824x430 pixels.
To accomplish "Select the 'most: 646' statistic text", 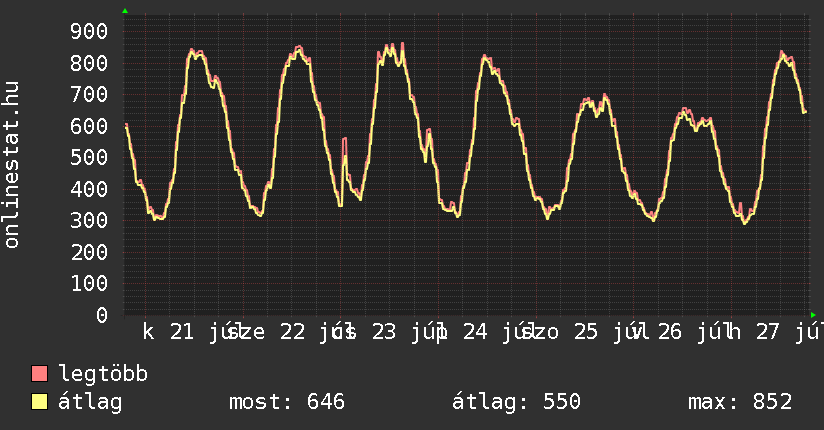I will pyautogui.click(x=287, y=402).
